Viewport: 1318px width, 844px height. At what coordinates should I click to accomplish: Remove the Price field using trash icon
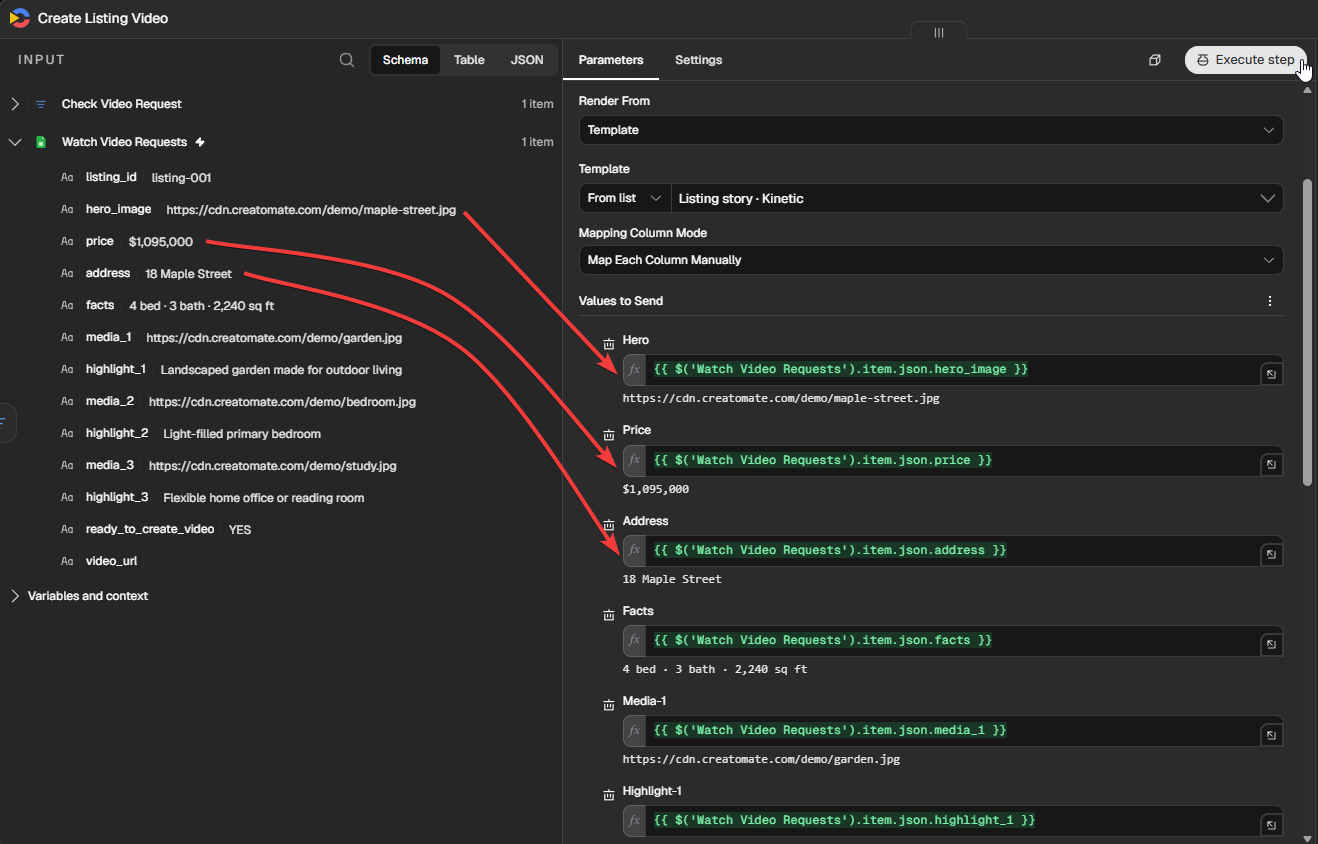point(609,434)
